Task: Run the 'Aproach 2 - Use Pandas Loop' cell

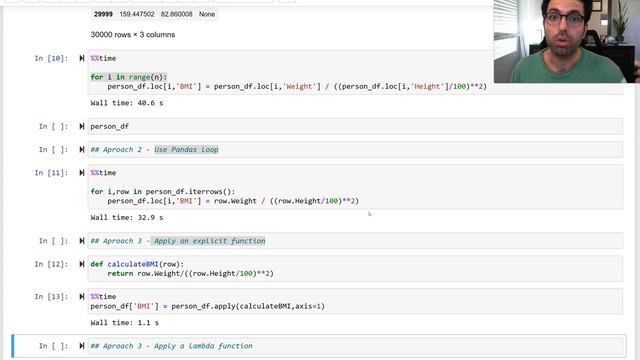Action: (x=82, y=150)
